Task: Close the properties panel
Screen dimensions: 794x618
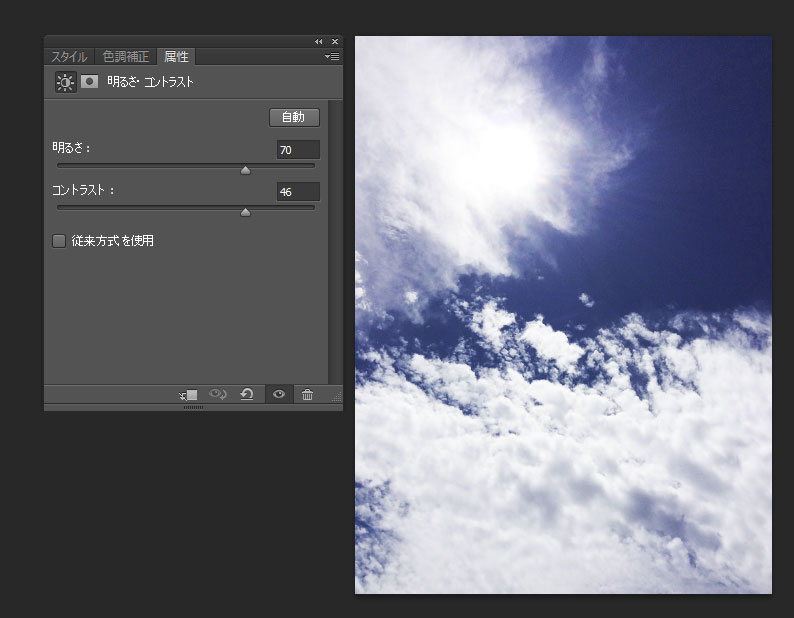Action: point(335,42)
